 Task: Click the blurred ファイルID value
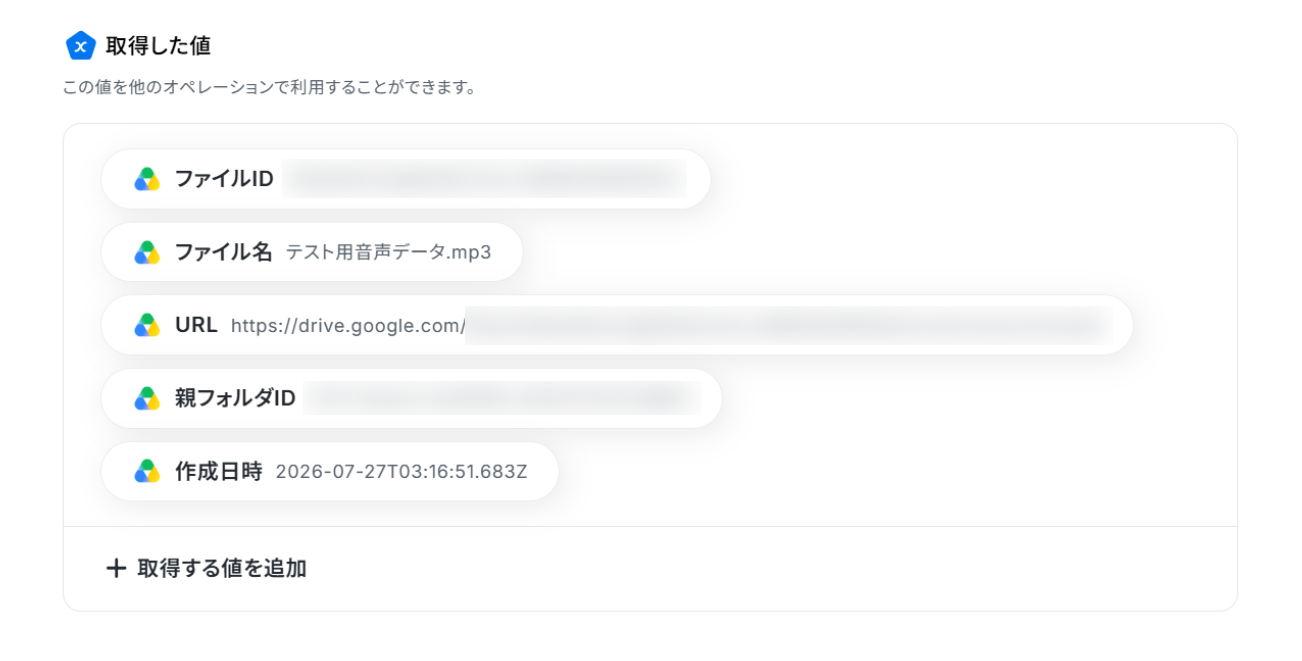[x=484, y=179]
